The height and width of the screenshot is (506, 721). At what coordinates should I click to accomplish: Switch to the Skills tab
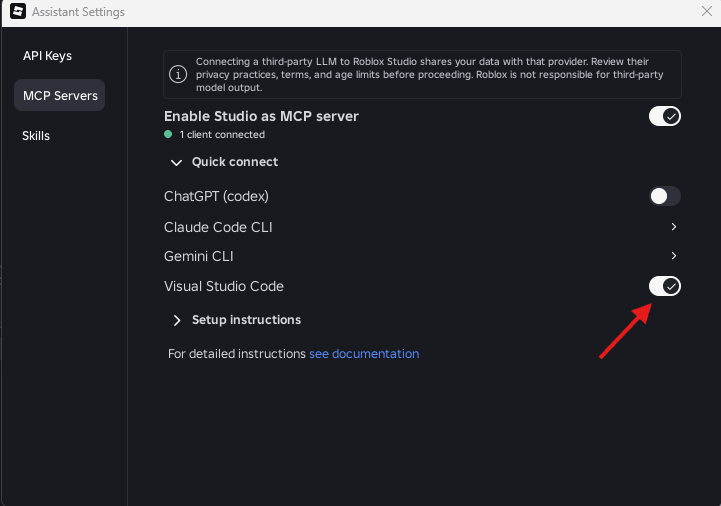[36, 136]
